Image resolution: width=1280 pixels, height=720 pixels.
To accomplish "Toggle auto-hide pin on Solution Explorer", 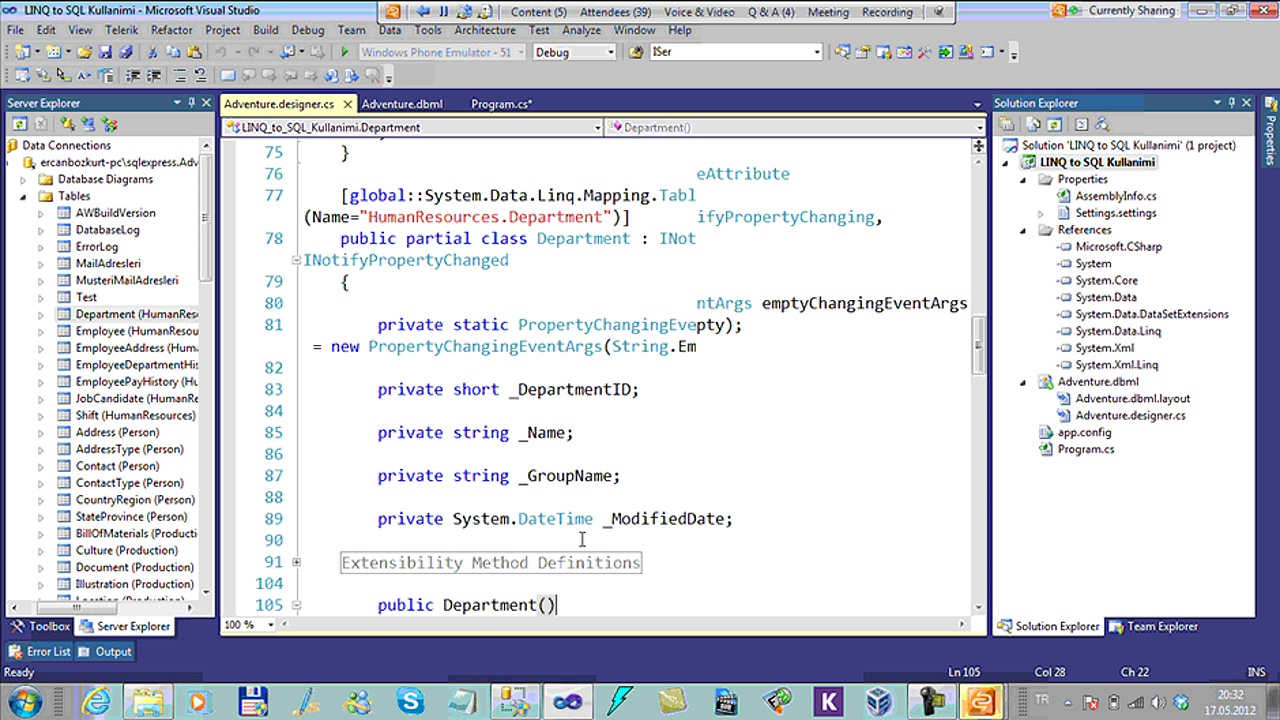I will 1231,103.
